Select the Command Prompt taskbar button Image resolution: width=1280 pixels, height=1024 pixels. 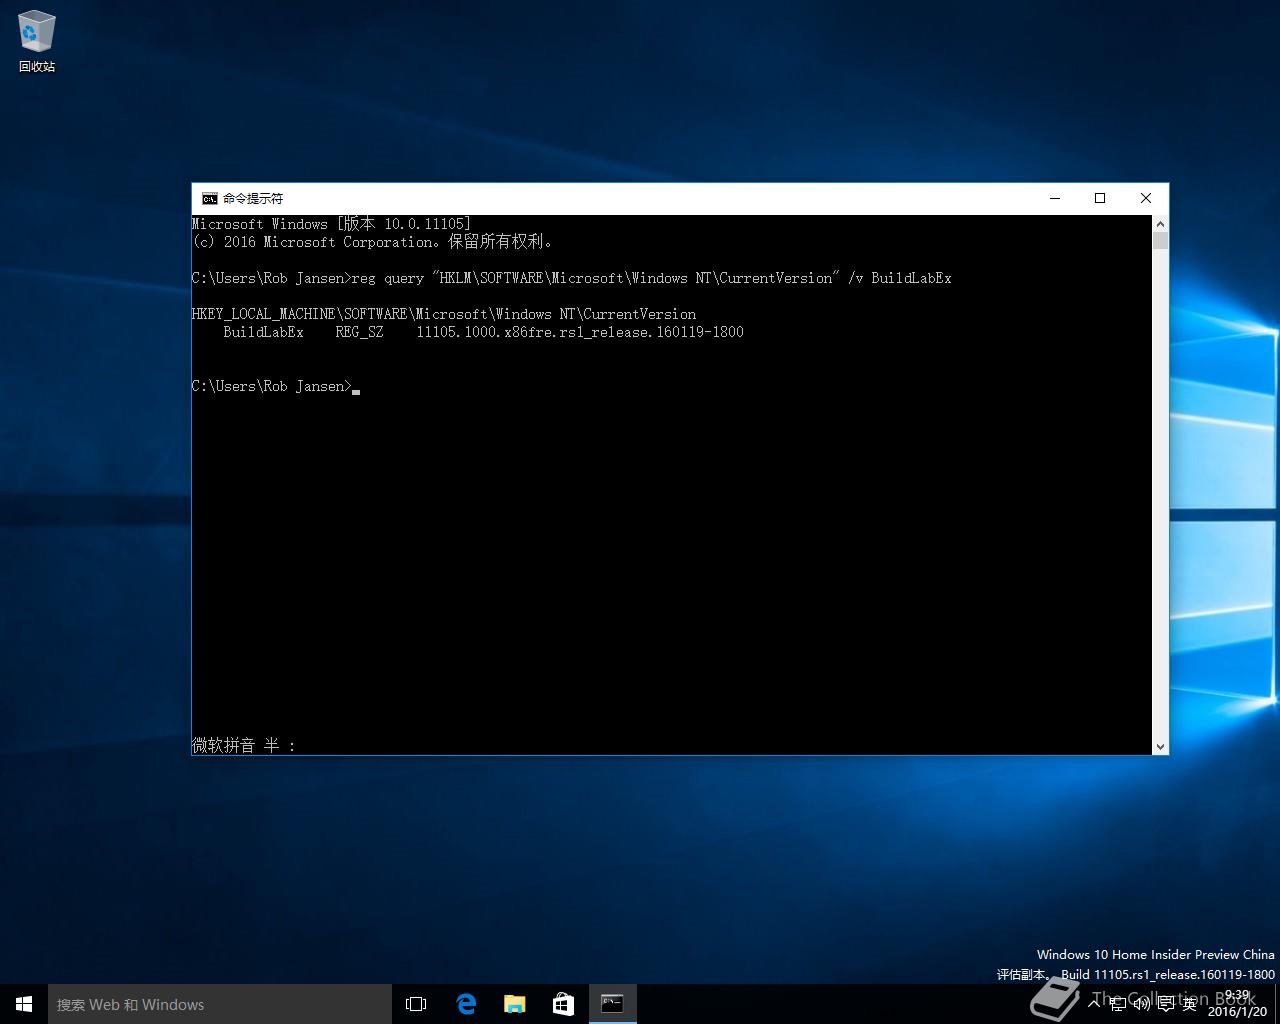612,1004
